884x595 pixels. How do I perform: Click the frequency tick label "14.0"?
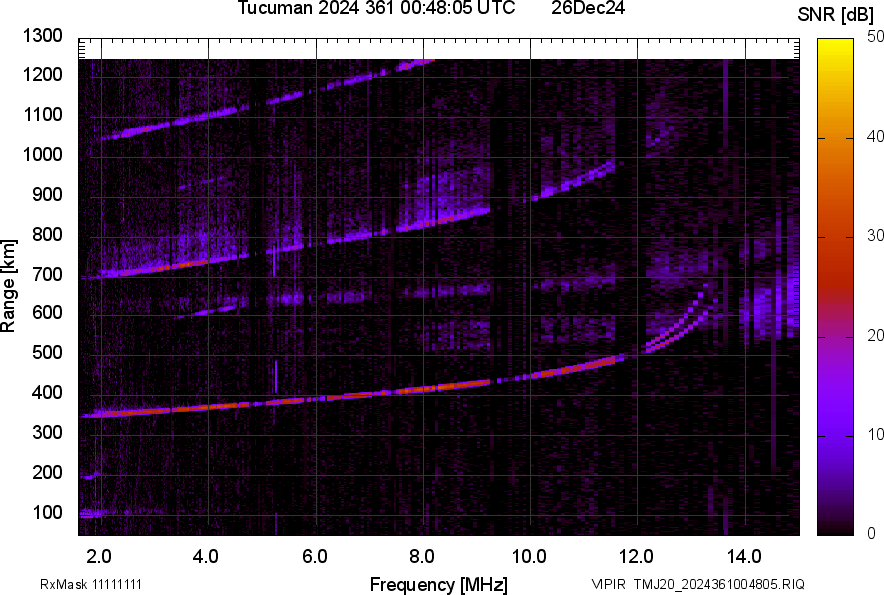pyautogui.click(x=744, y=557)
